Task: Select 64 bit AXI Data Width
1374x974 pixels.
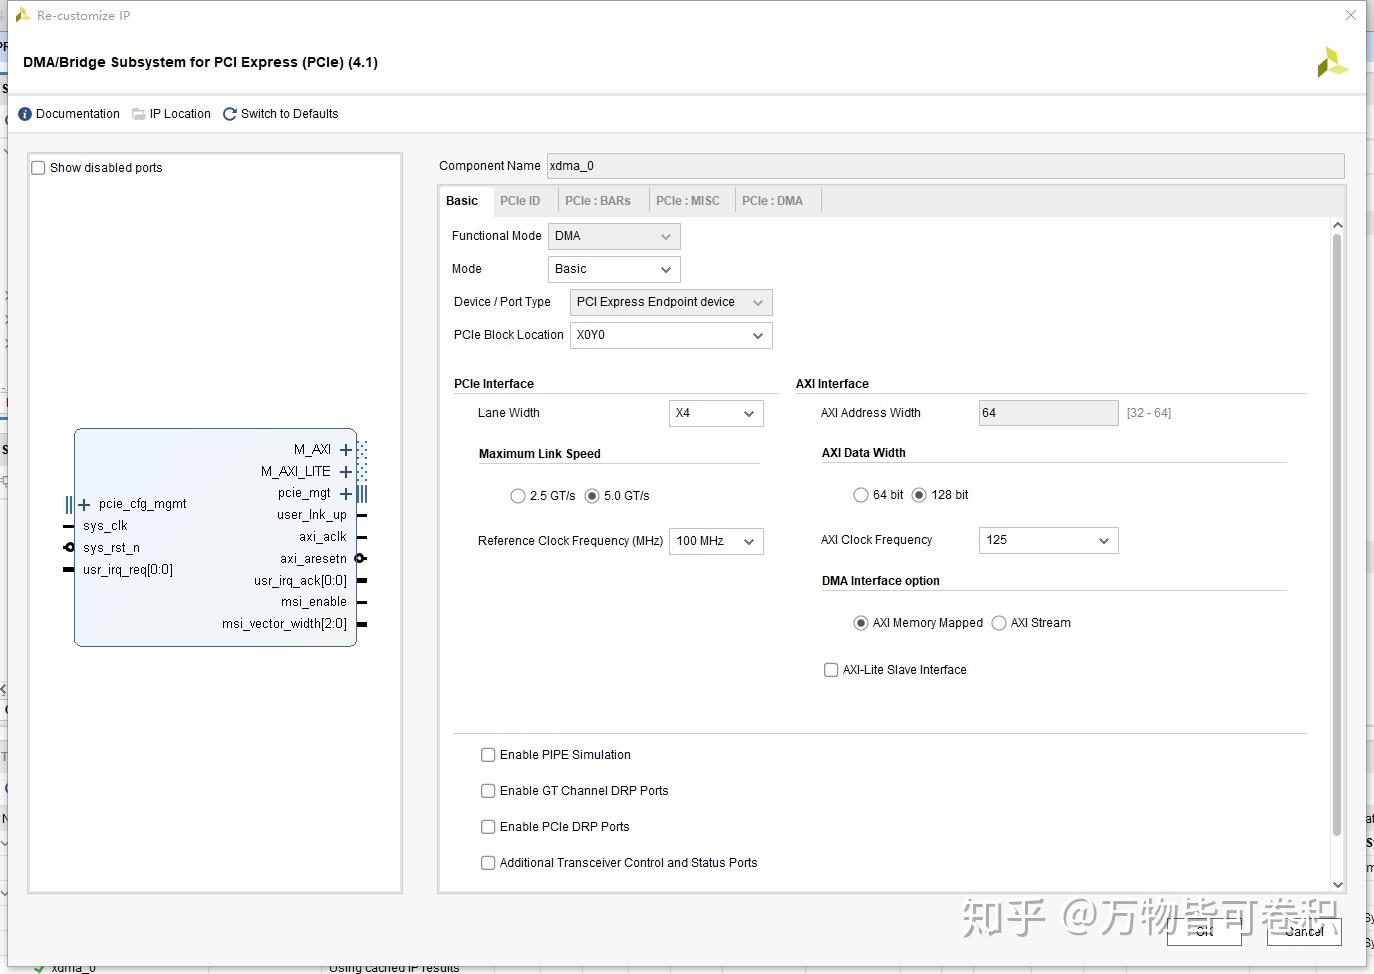Action: pos(861,494)
